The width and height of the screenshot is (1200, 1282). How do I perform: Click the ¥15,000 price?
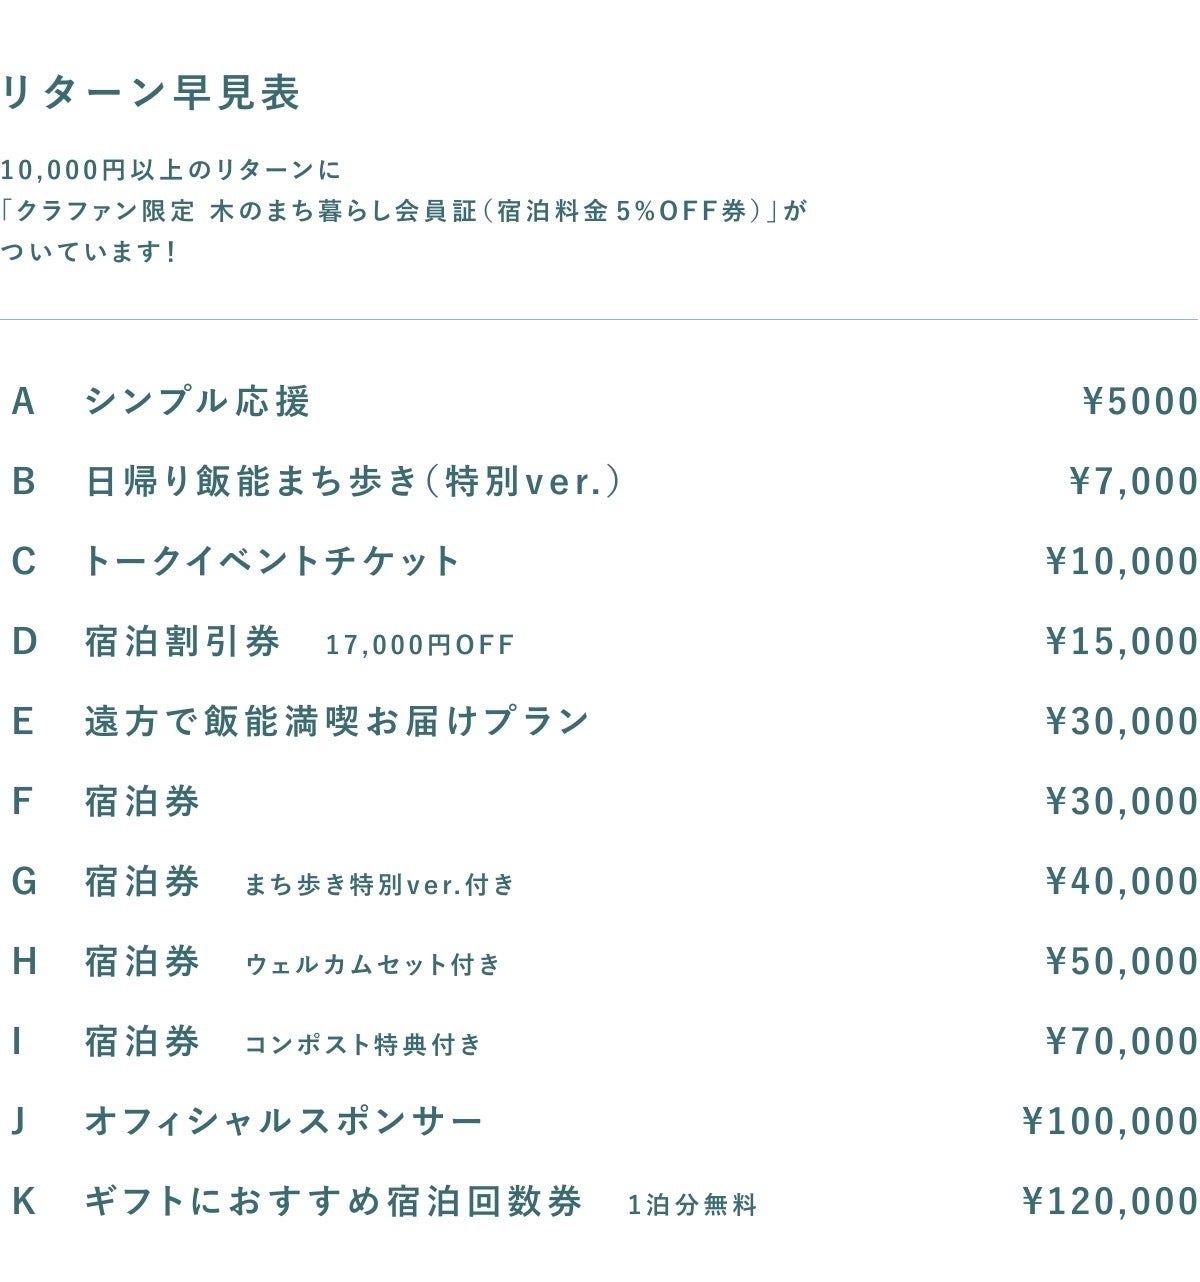1121,642
